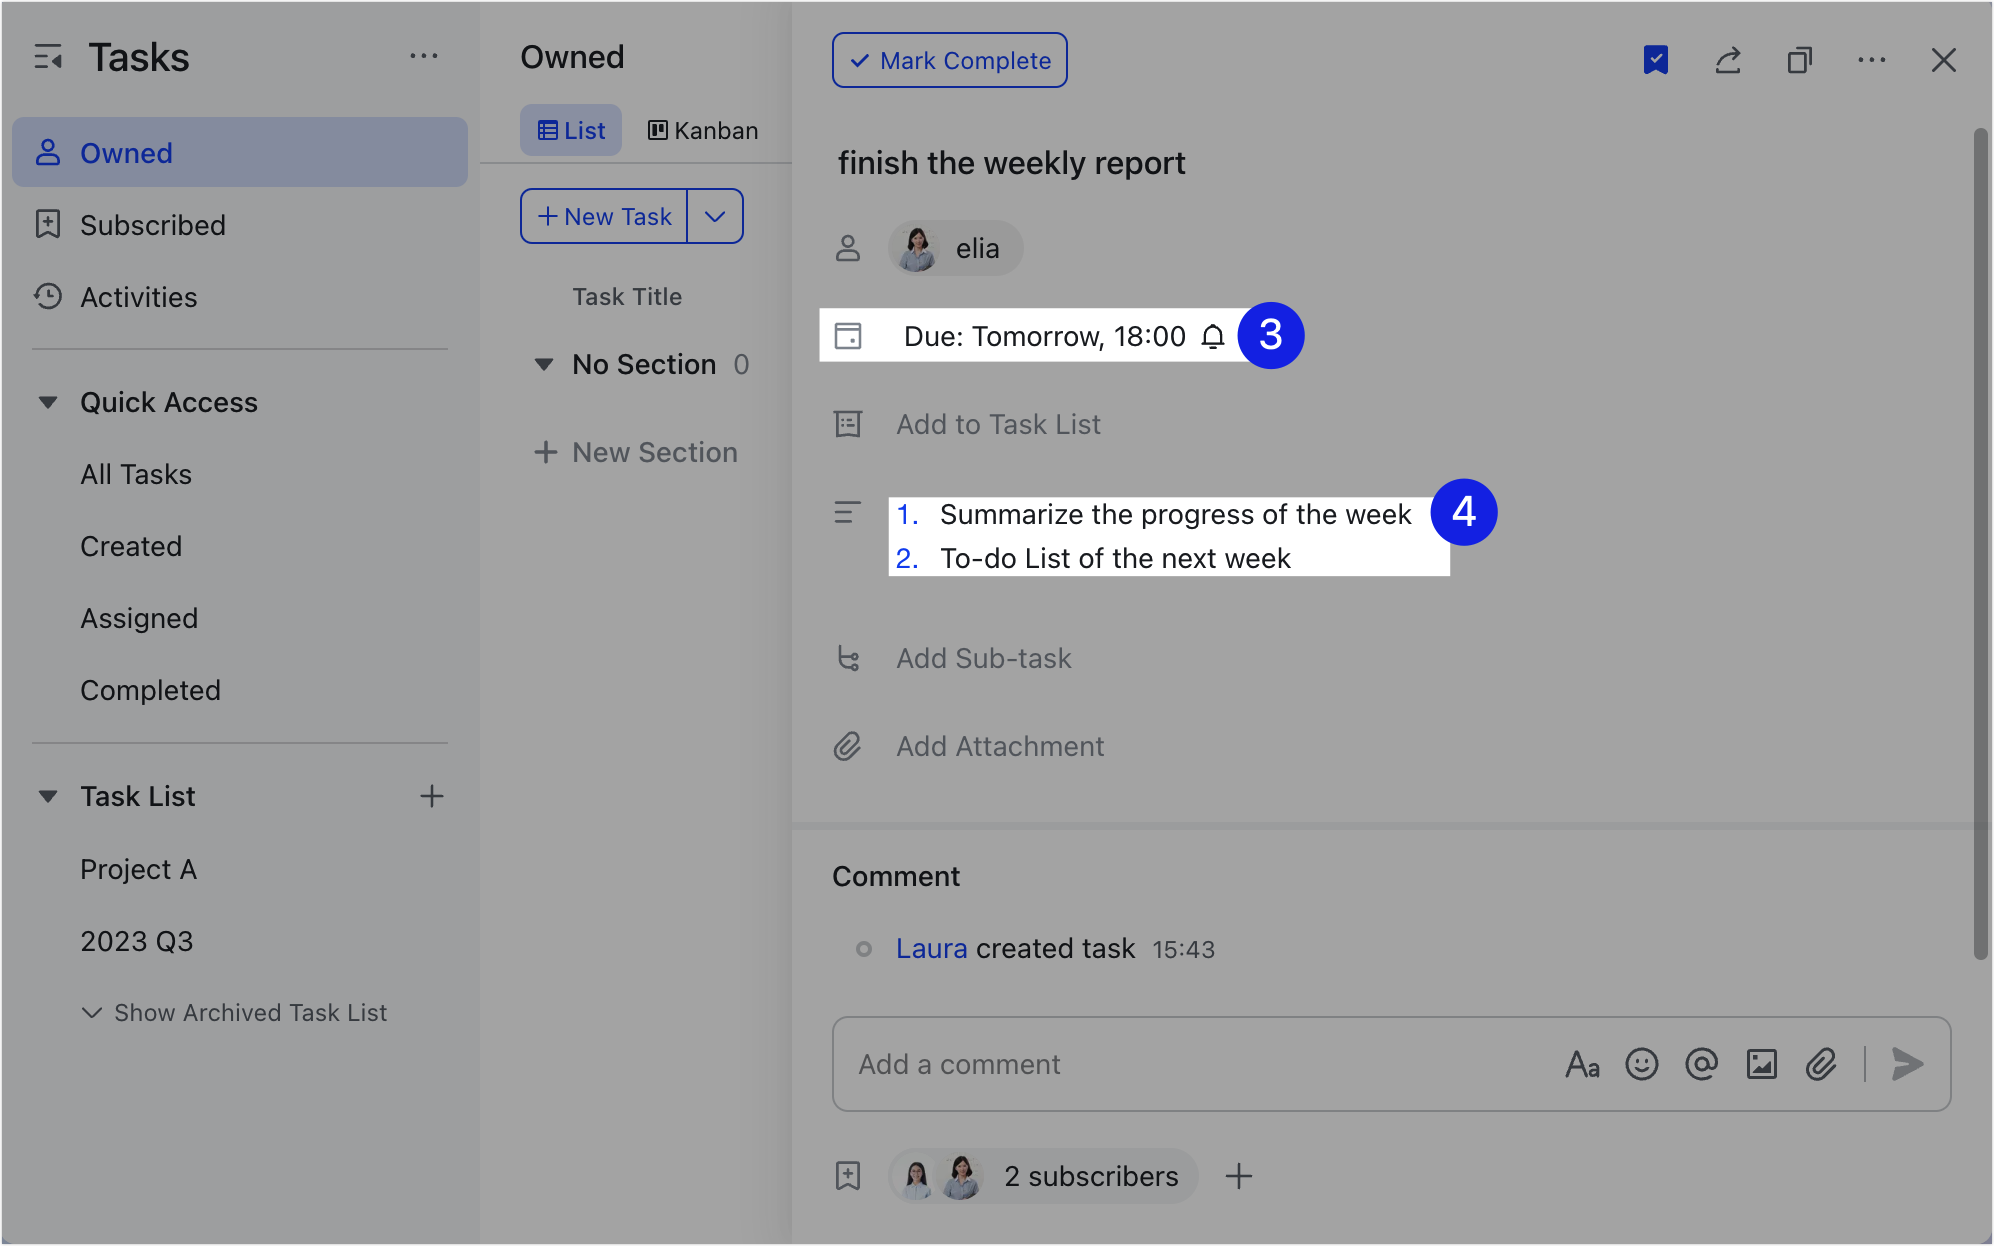This screenshot has height=1246, width=1994.
Task: Copy the task with the duplicate icon
Action: tap(1800, 60)
